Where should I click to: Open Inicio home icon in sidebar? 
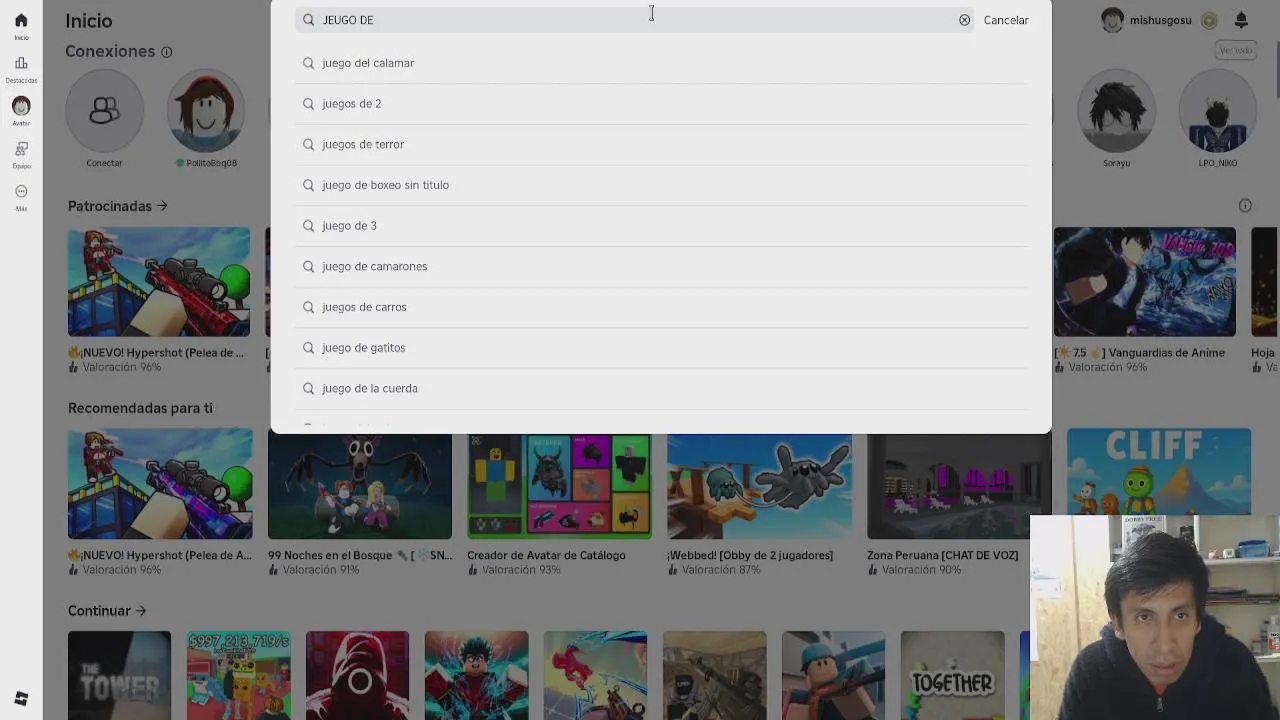21,20
